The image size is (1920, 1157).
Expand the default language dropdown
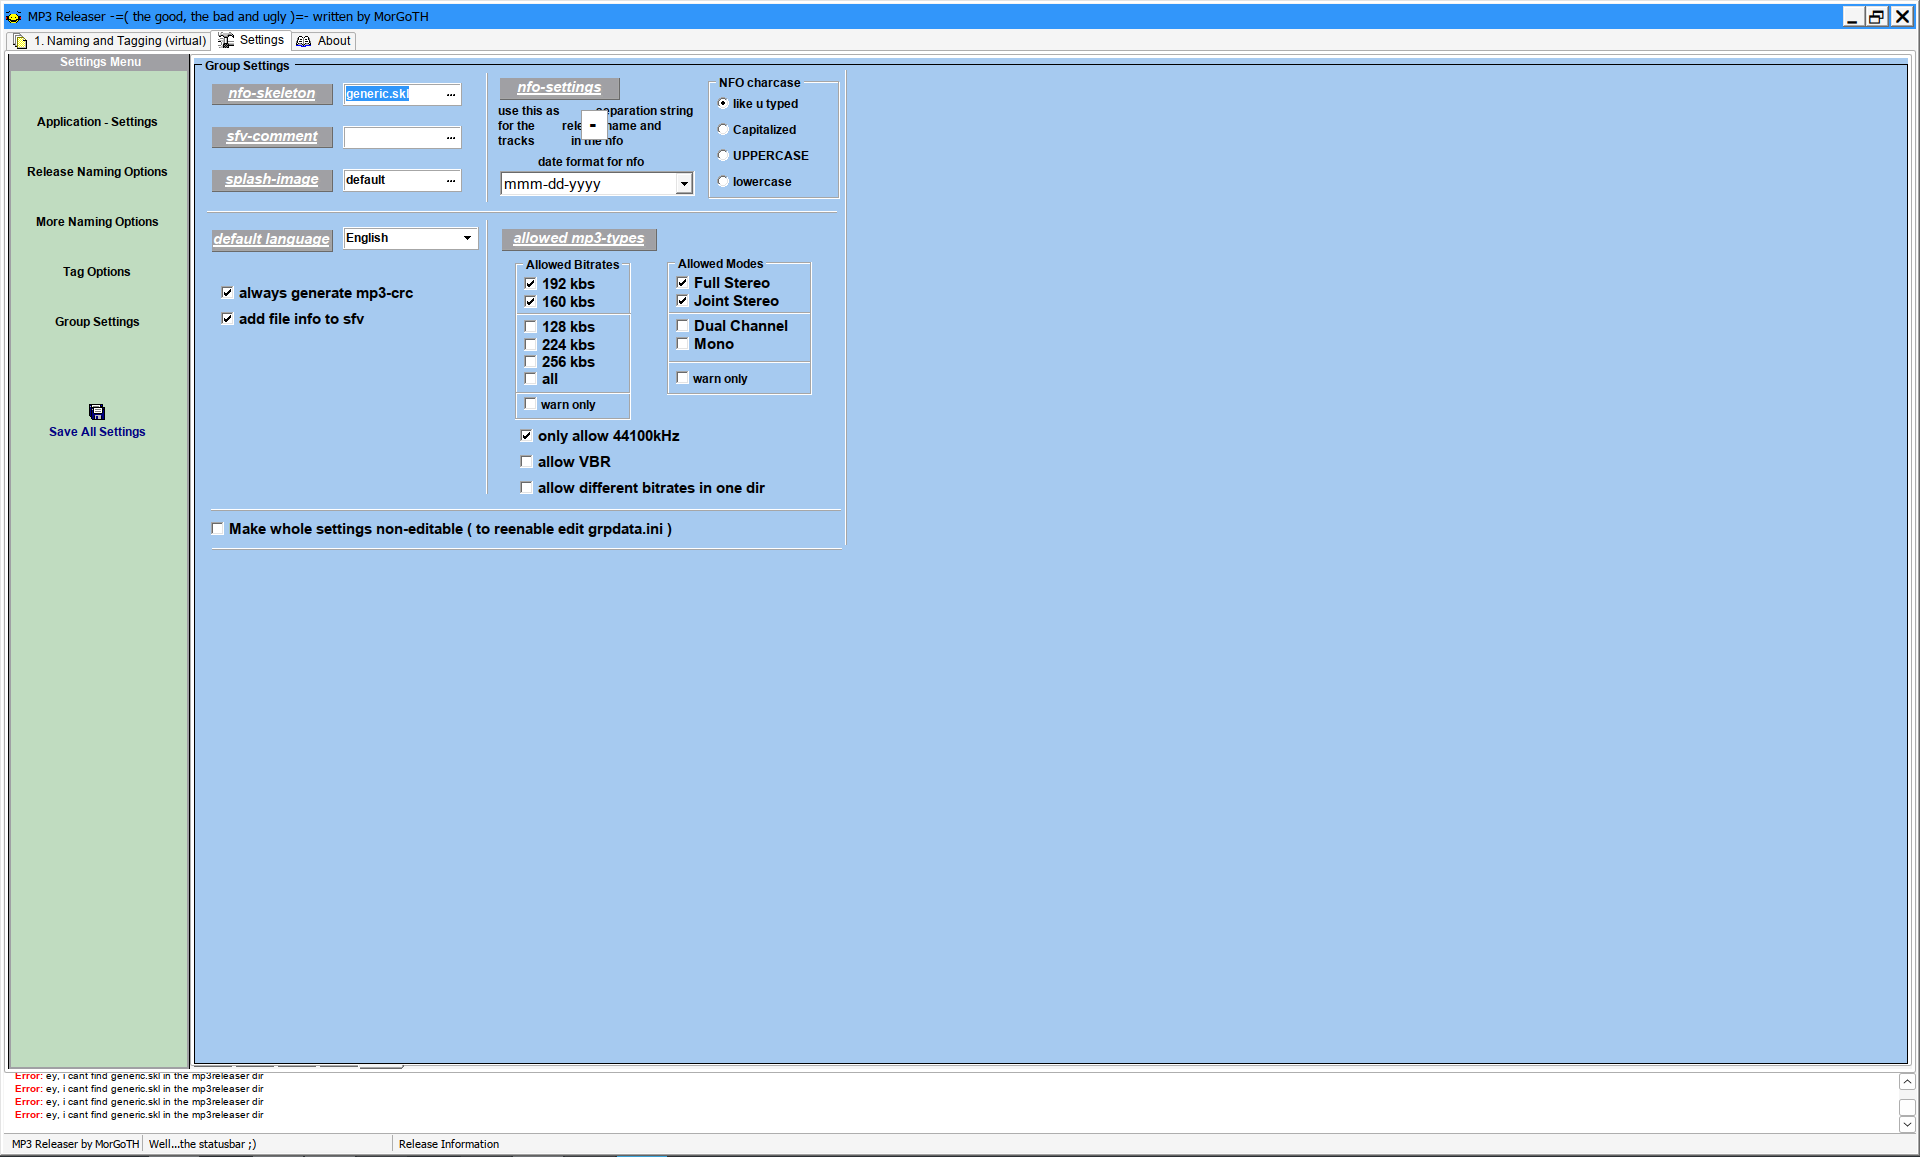click(x=467, y=238)
